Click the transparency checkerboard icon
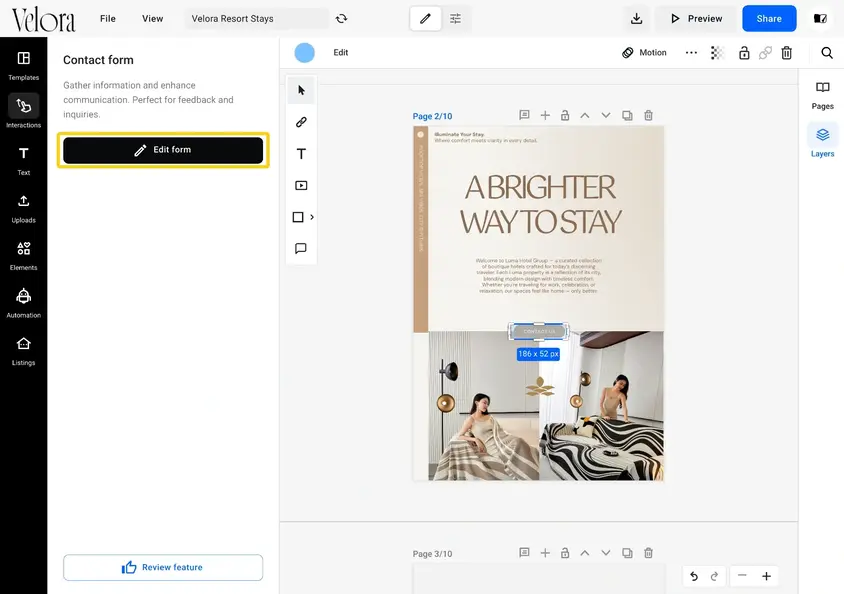Screen dimensions: 844x594 point(717,53)
